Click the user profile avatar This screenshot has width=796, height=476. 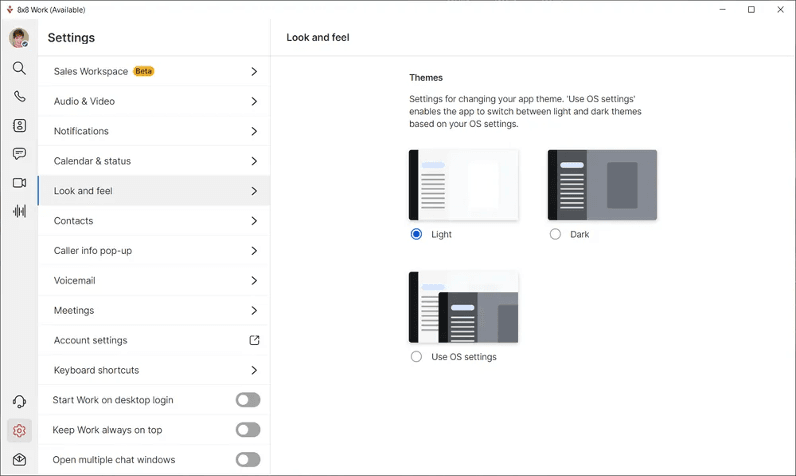19,38
